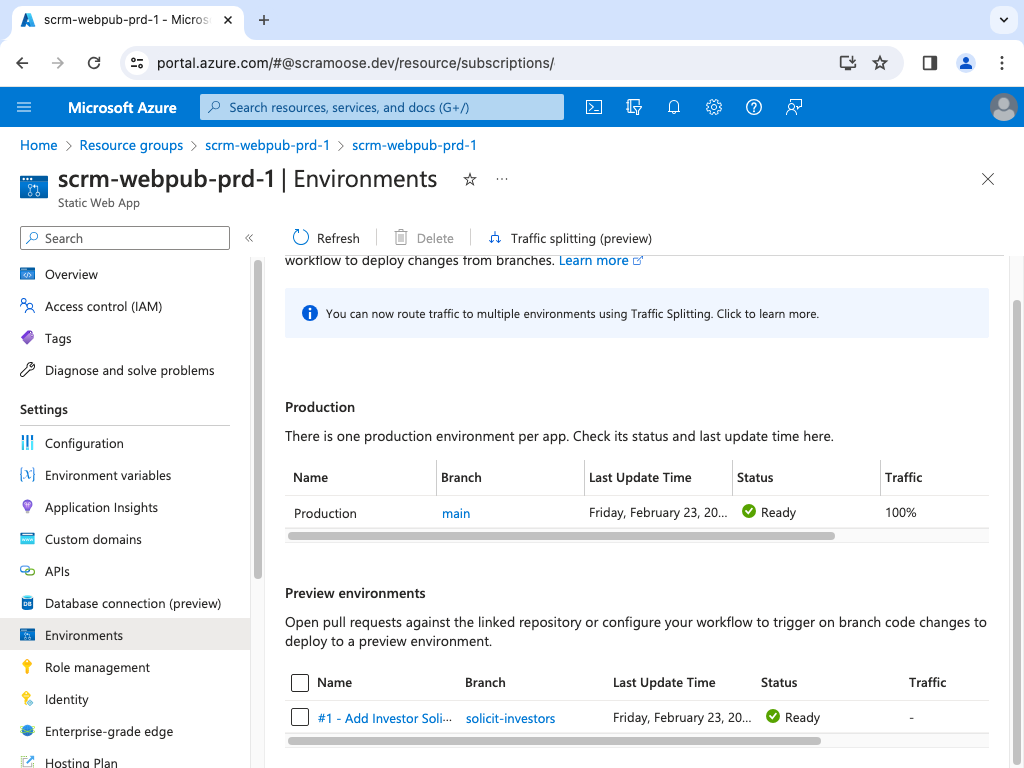Click the Production table horizontal scrollbar

(x=561, y=536)
